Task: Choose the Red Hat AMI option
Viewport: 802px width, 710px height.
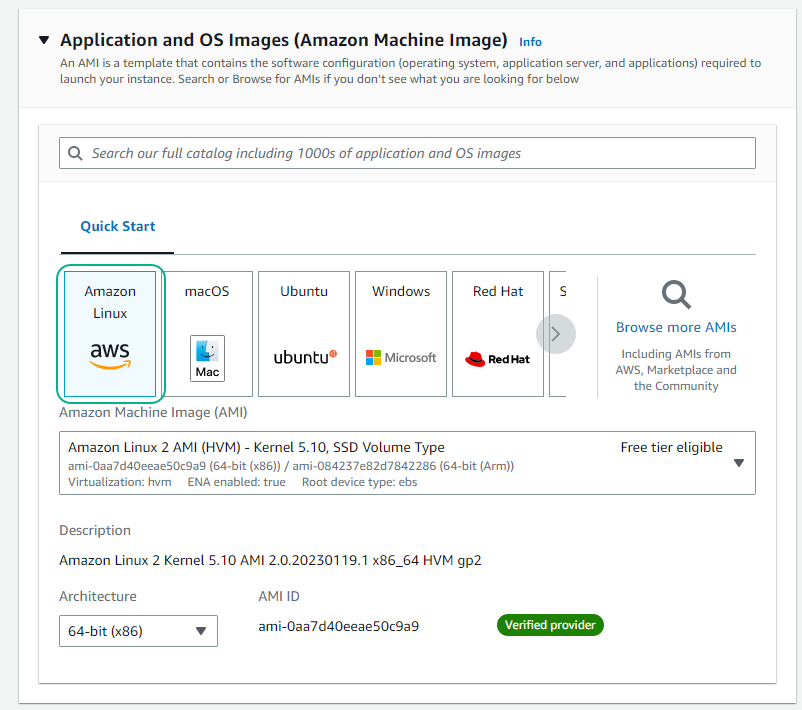Action: tap(497, 333)
